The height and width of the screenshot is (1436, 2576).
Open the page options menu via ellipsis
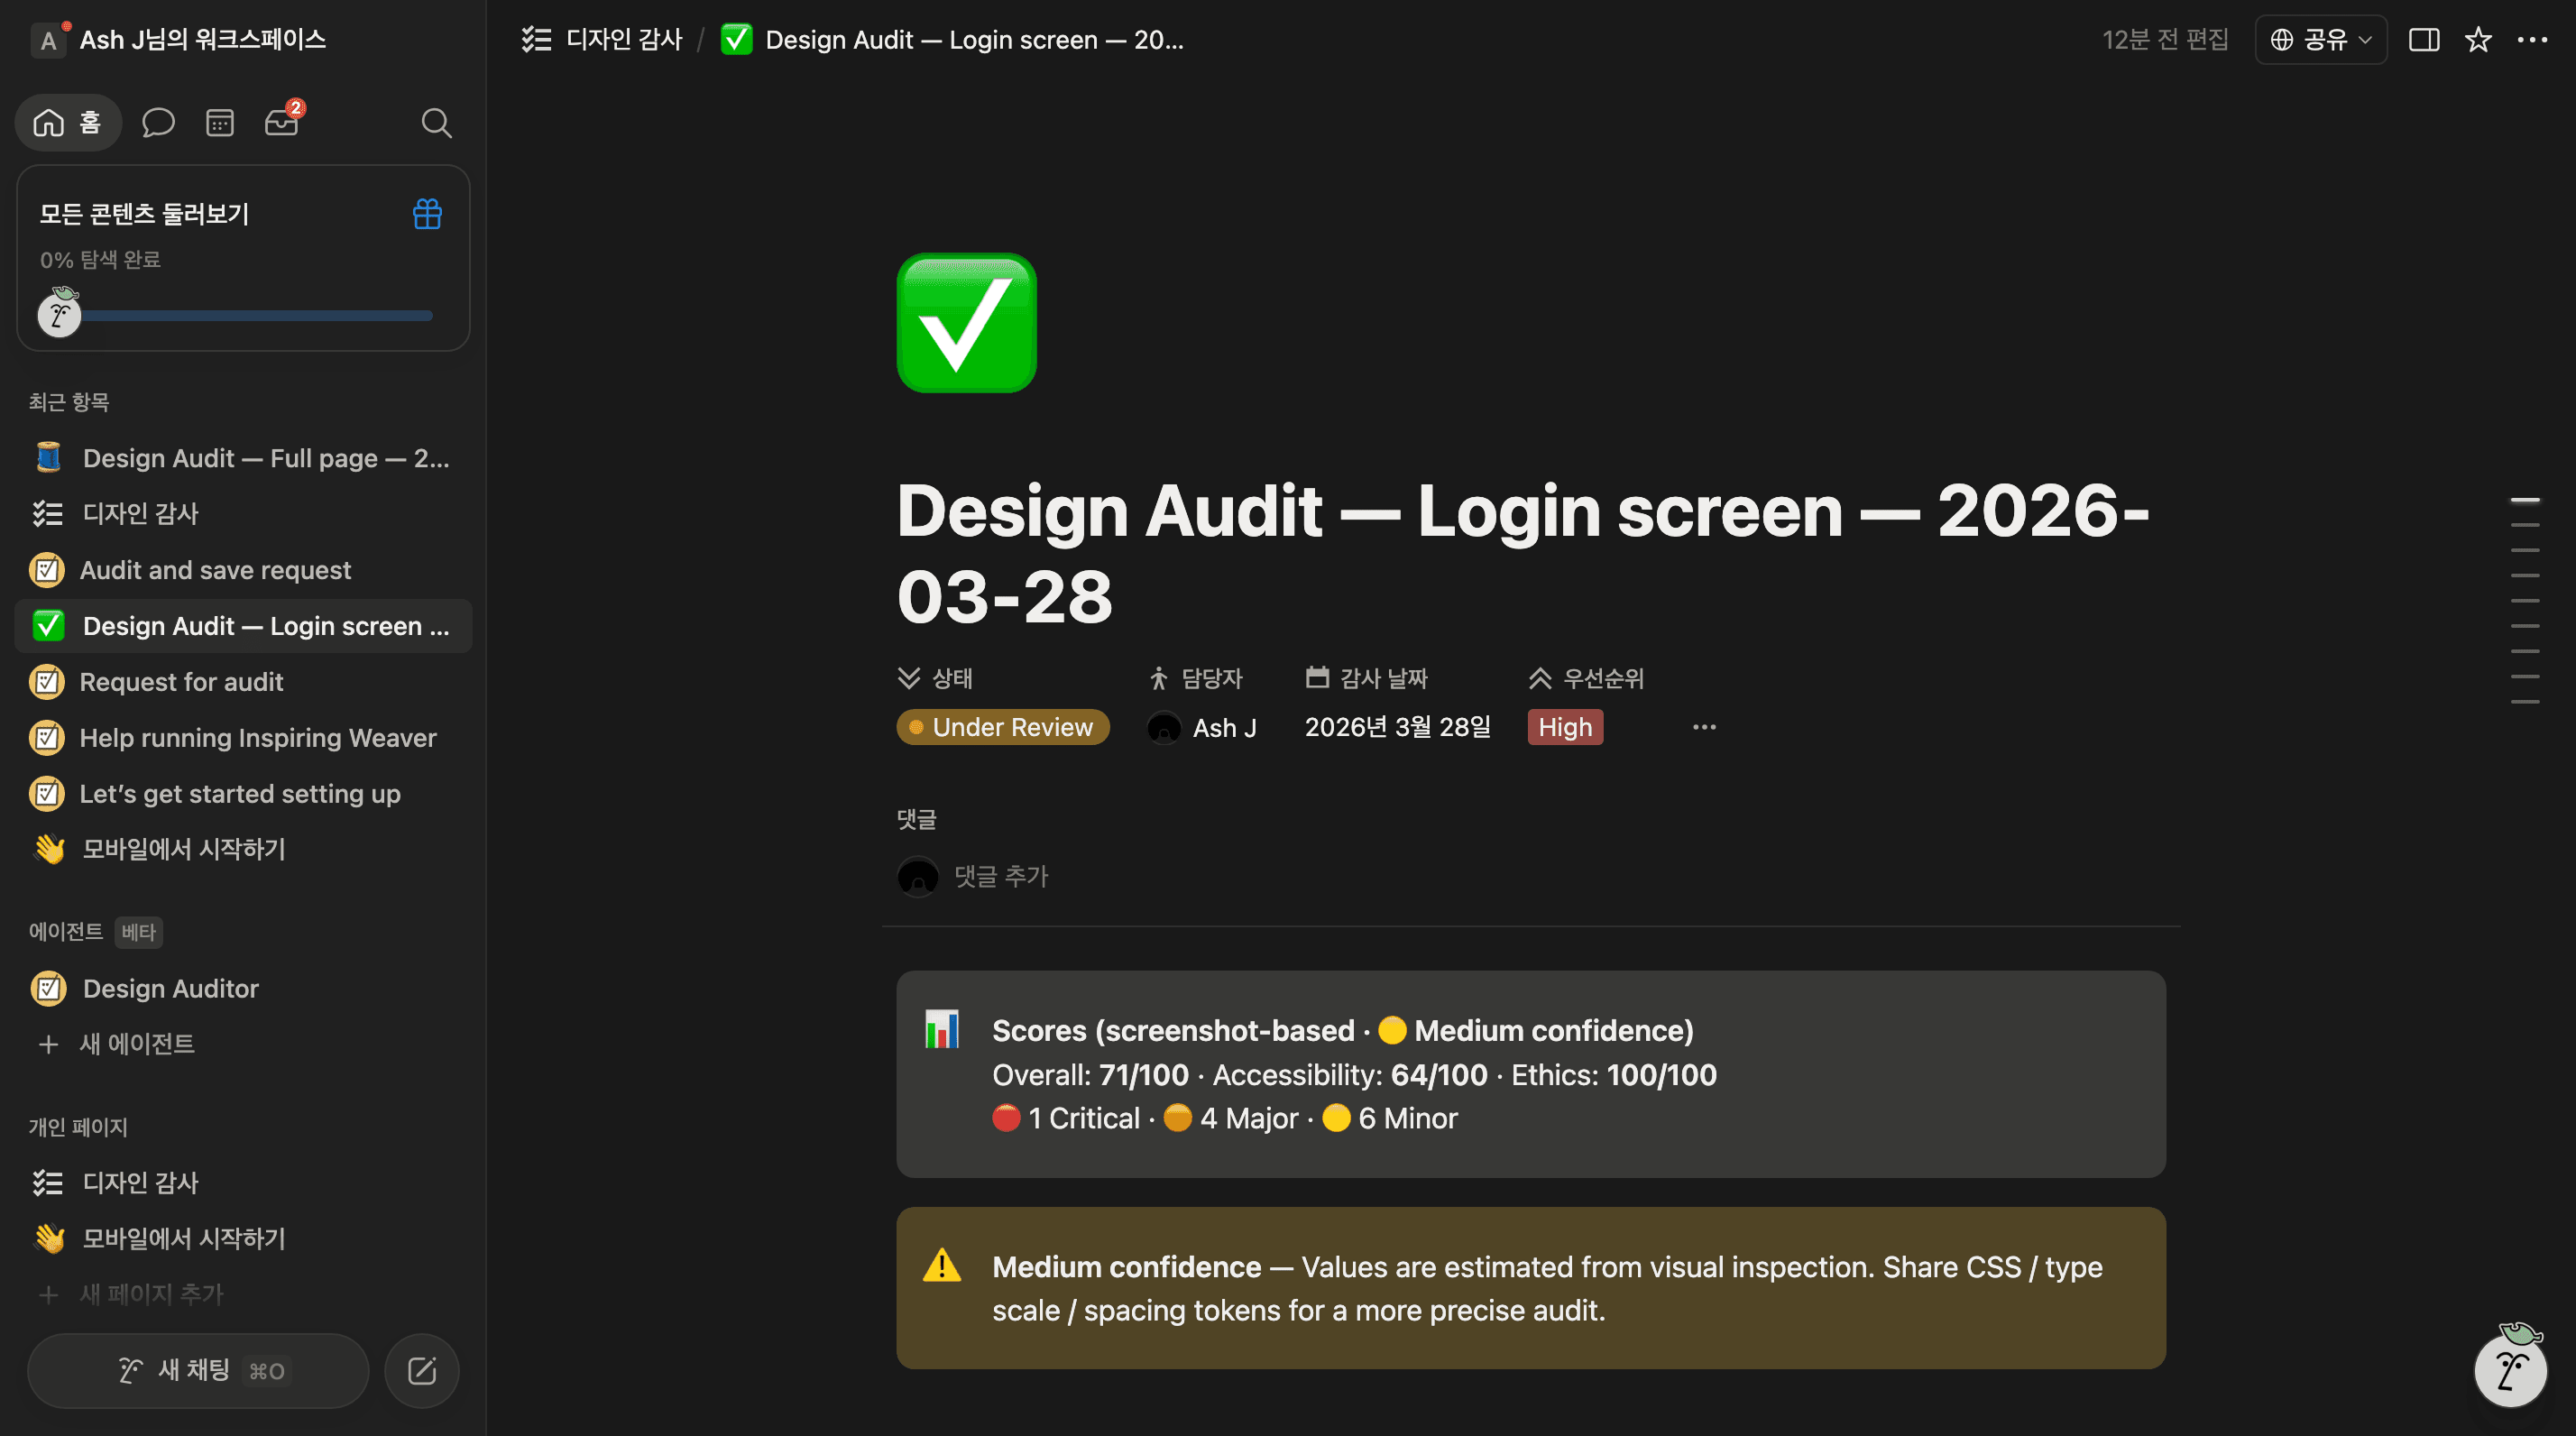point(2533,40)
